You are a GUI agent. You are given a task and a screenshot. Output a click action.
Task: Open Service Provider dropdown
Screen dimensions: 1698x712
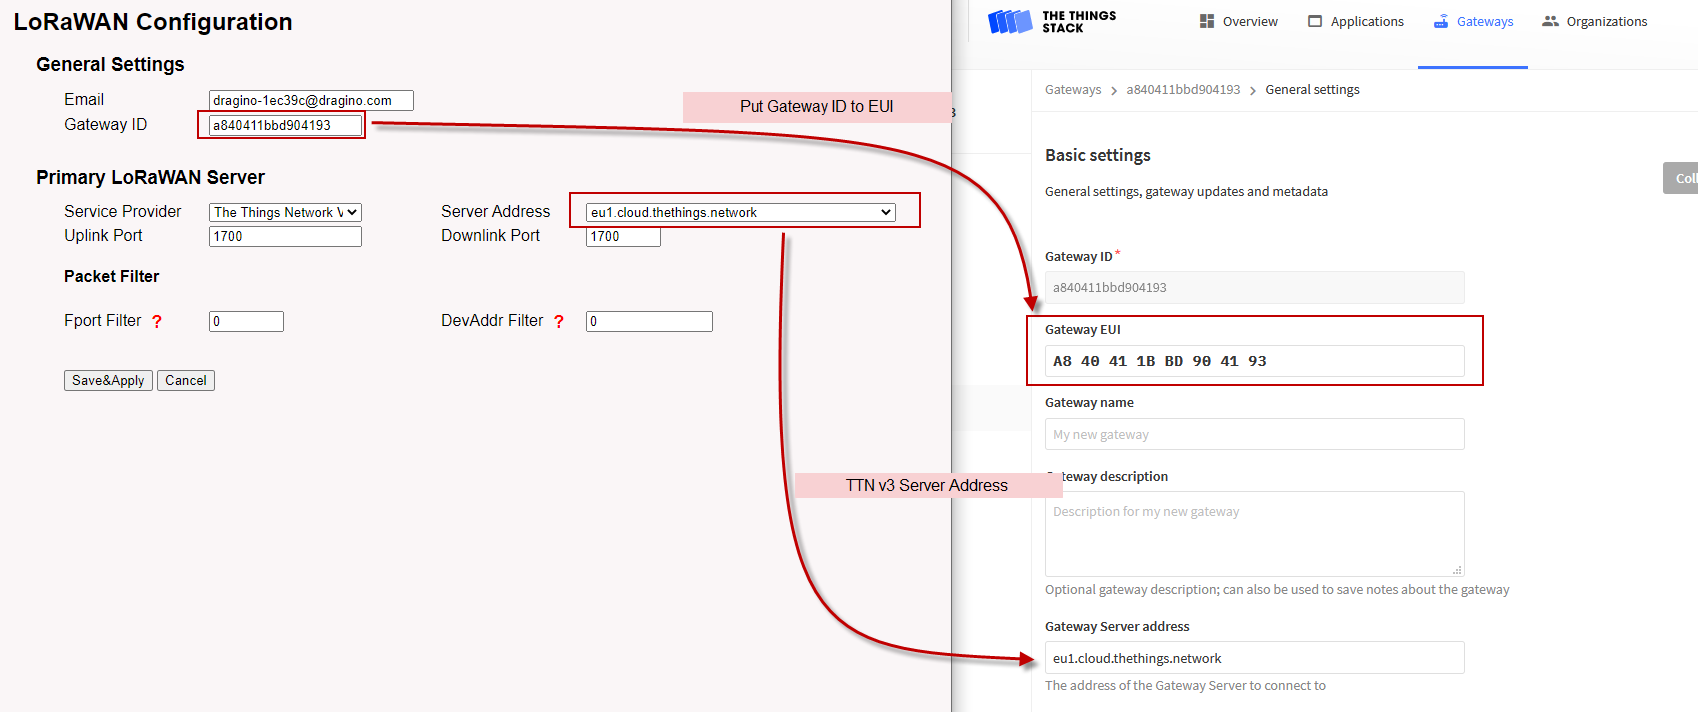[285, 212]
